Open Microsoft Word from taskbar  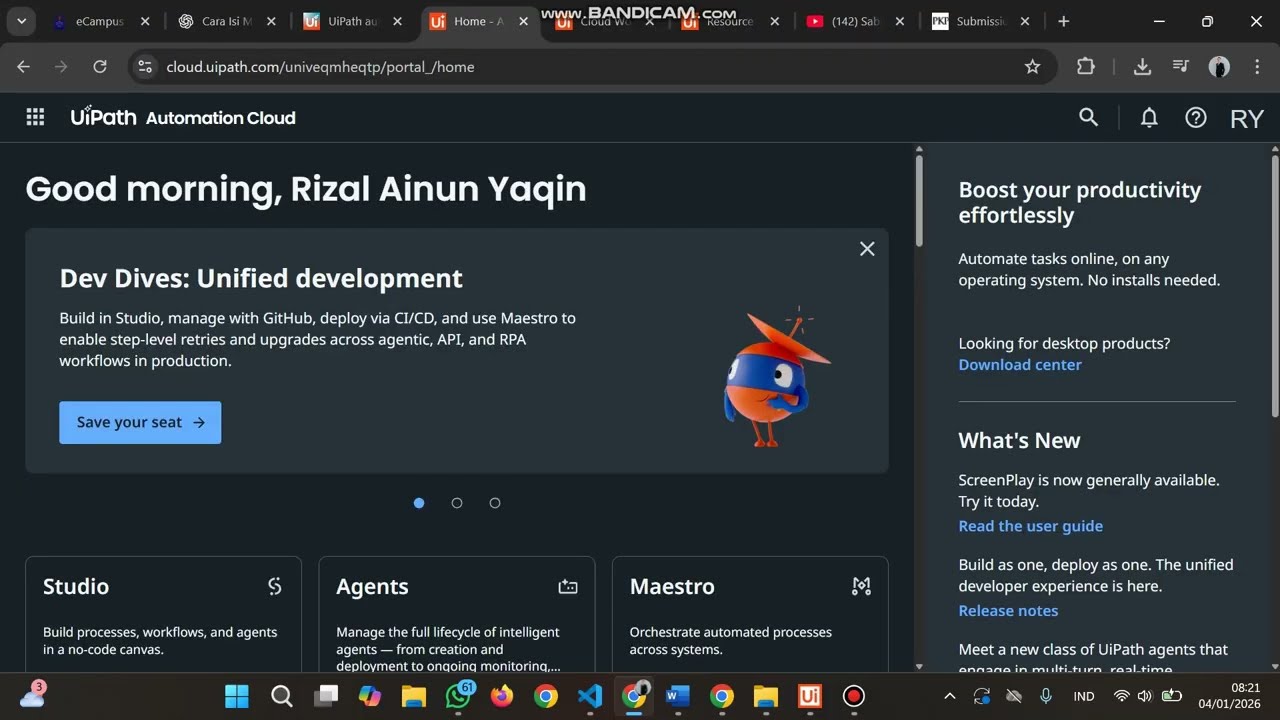(x=678, y=696)
